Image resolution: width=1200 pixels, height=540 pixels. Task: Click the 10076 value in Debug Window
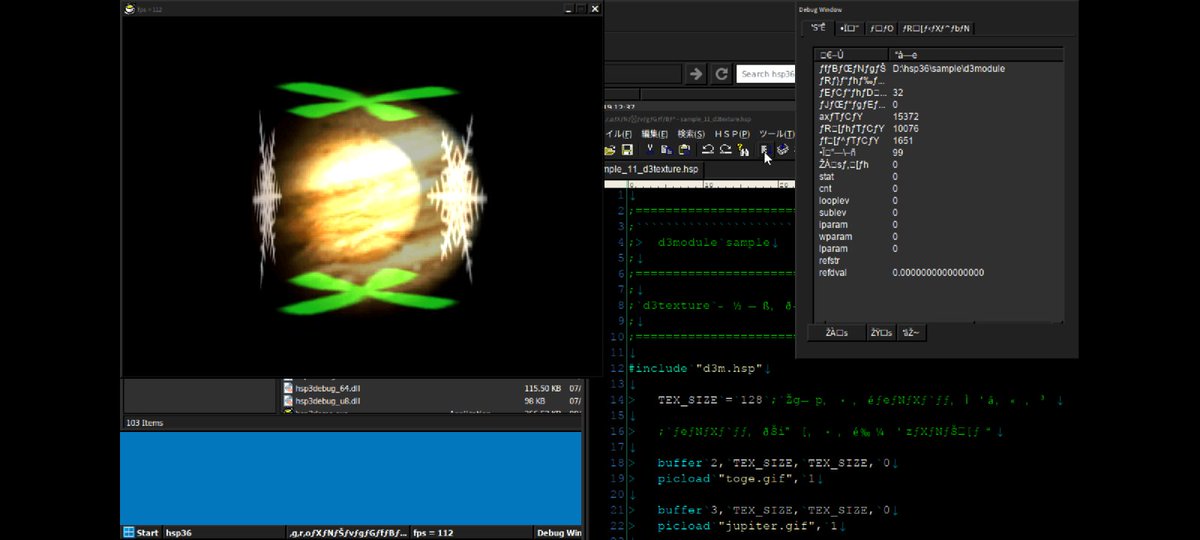tap(906, 129)
